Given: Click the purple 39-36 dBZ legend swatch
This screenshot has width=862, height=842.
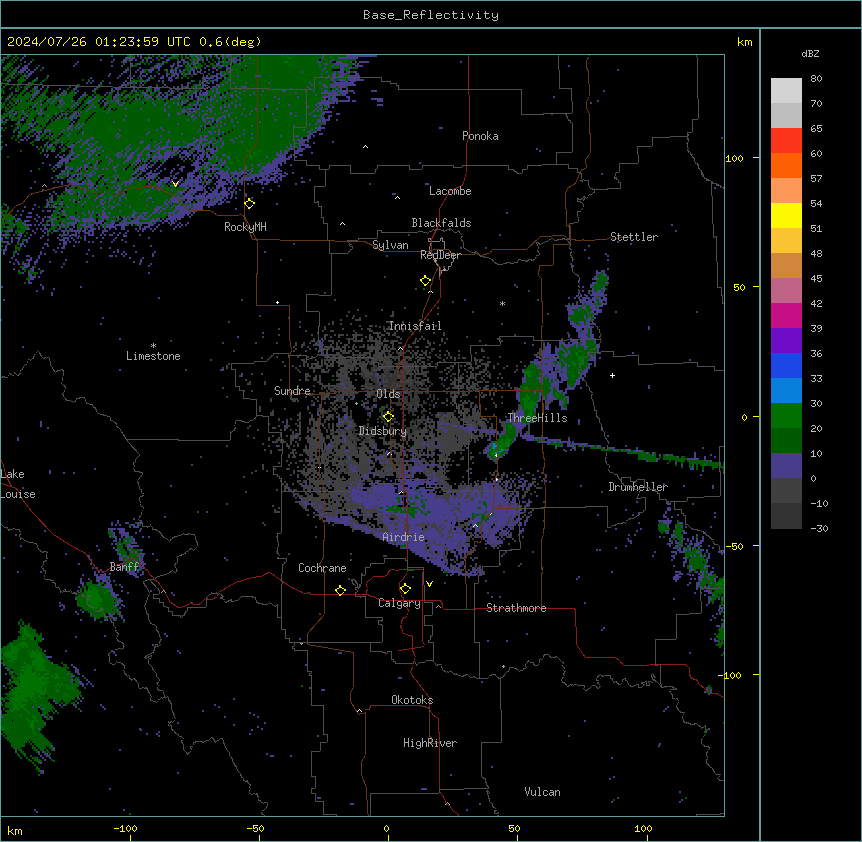Looking at the screenshot, I should pos(786,341).
